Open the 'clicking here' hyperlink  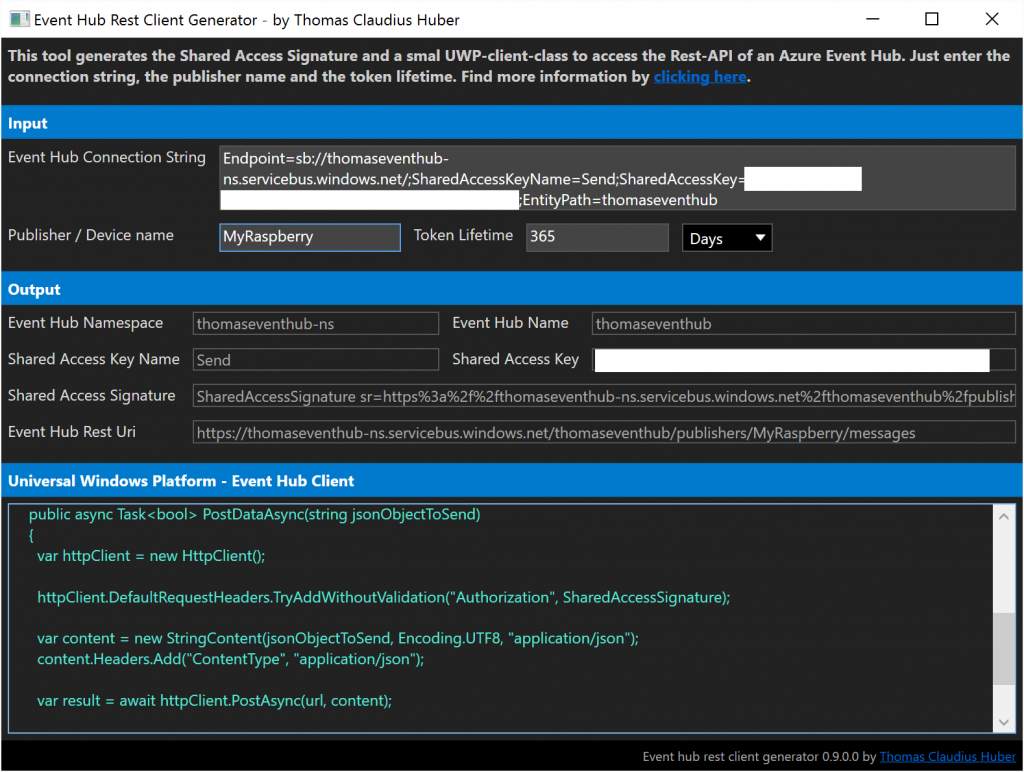pyautogui.click(x=700, y=76)
